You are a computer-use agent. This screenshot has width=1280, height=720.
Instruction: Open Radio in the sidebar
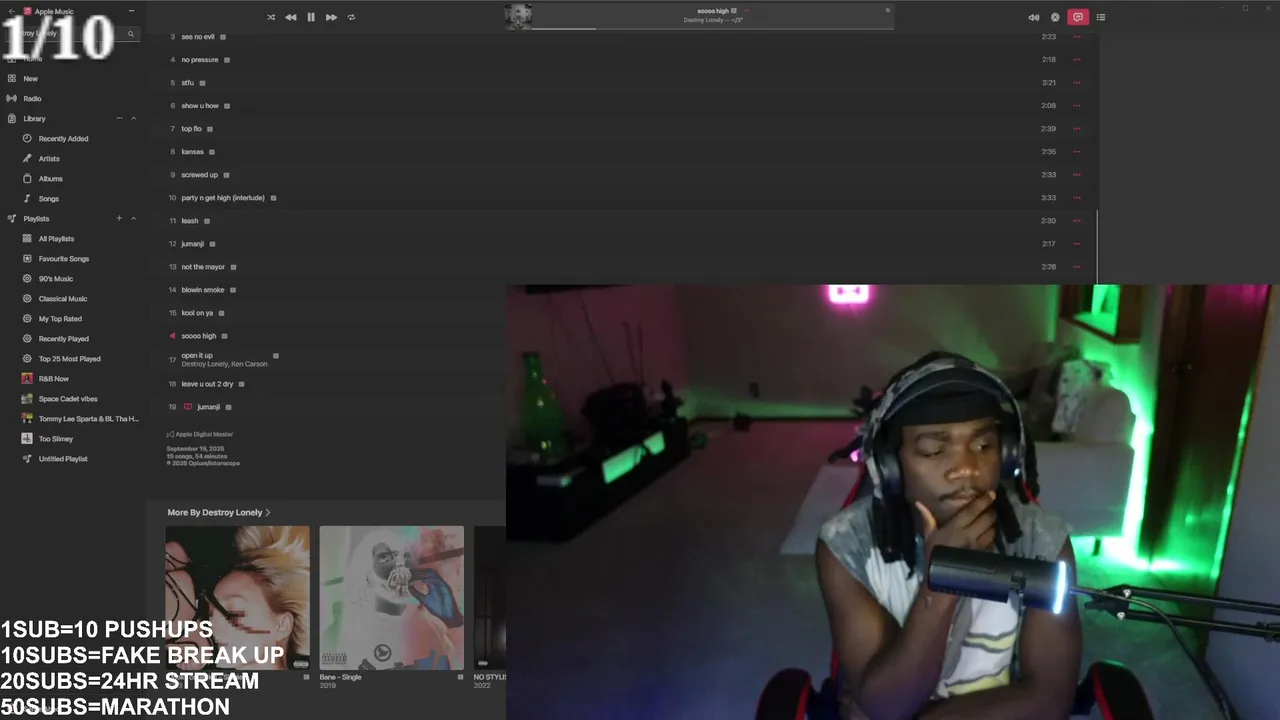(32, 98)
